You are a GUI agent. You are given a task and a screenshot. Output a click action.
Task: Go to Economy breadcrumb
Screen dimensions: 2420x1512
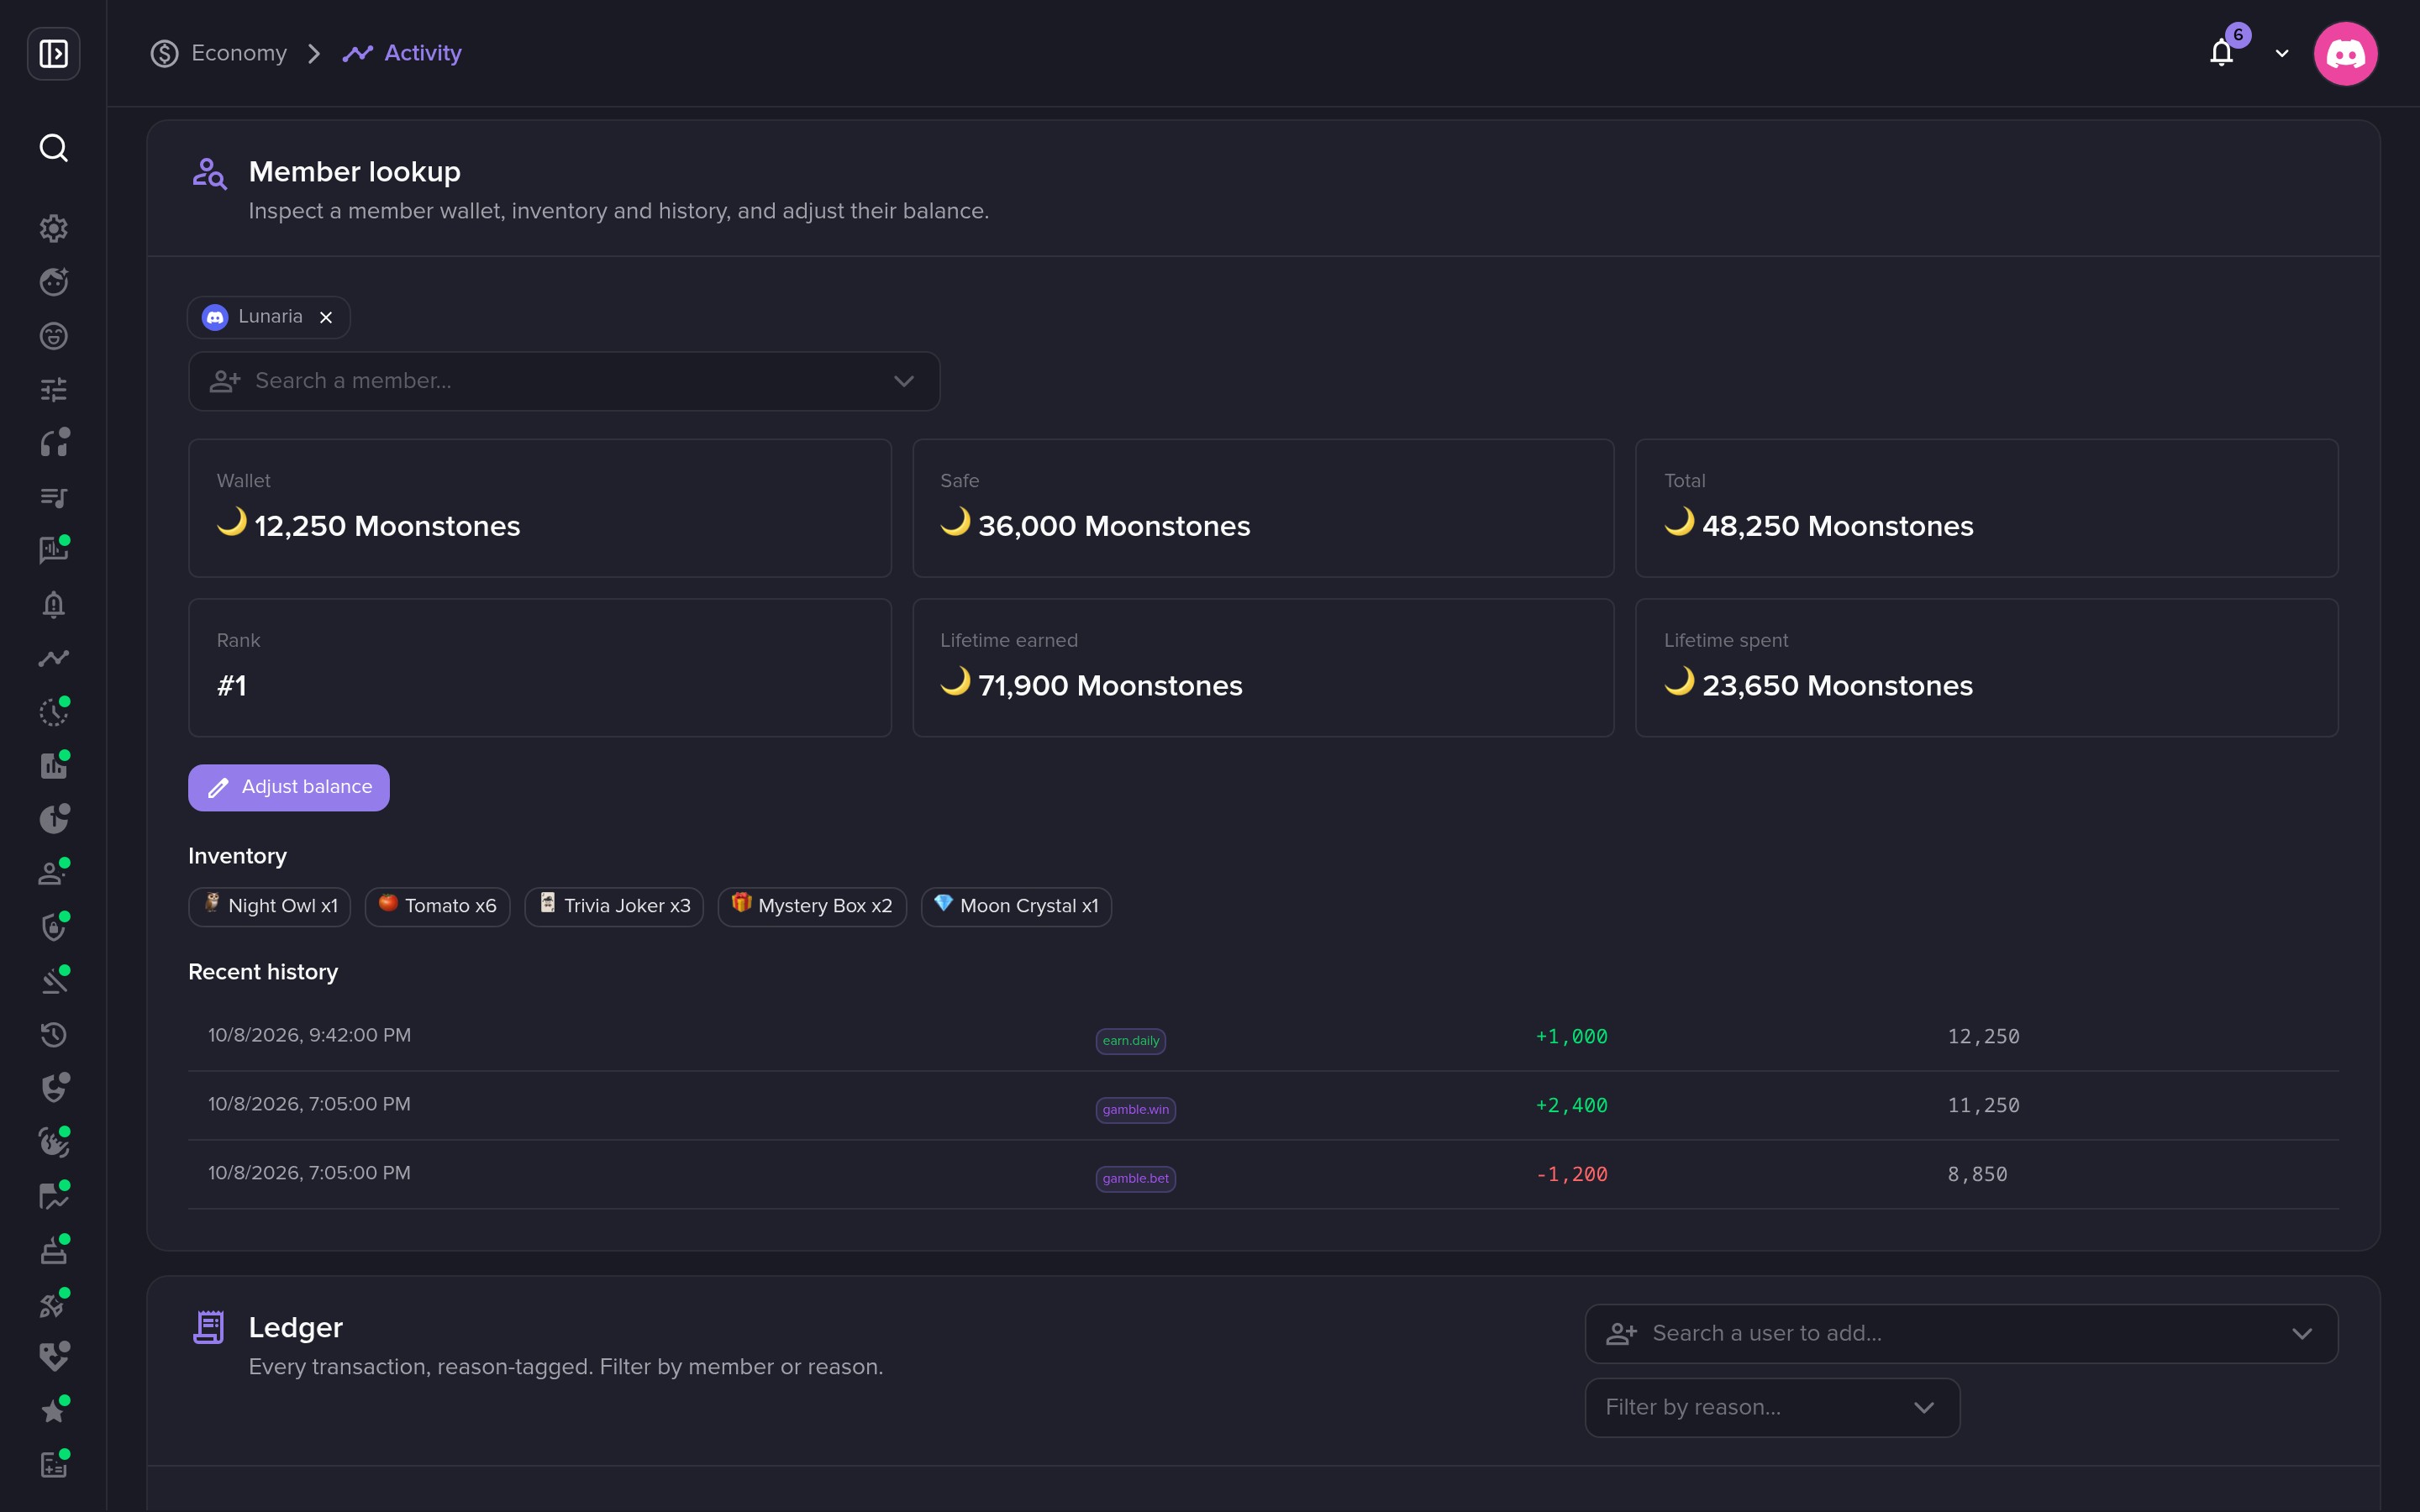tap(219, 53)
